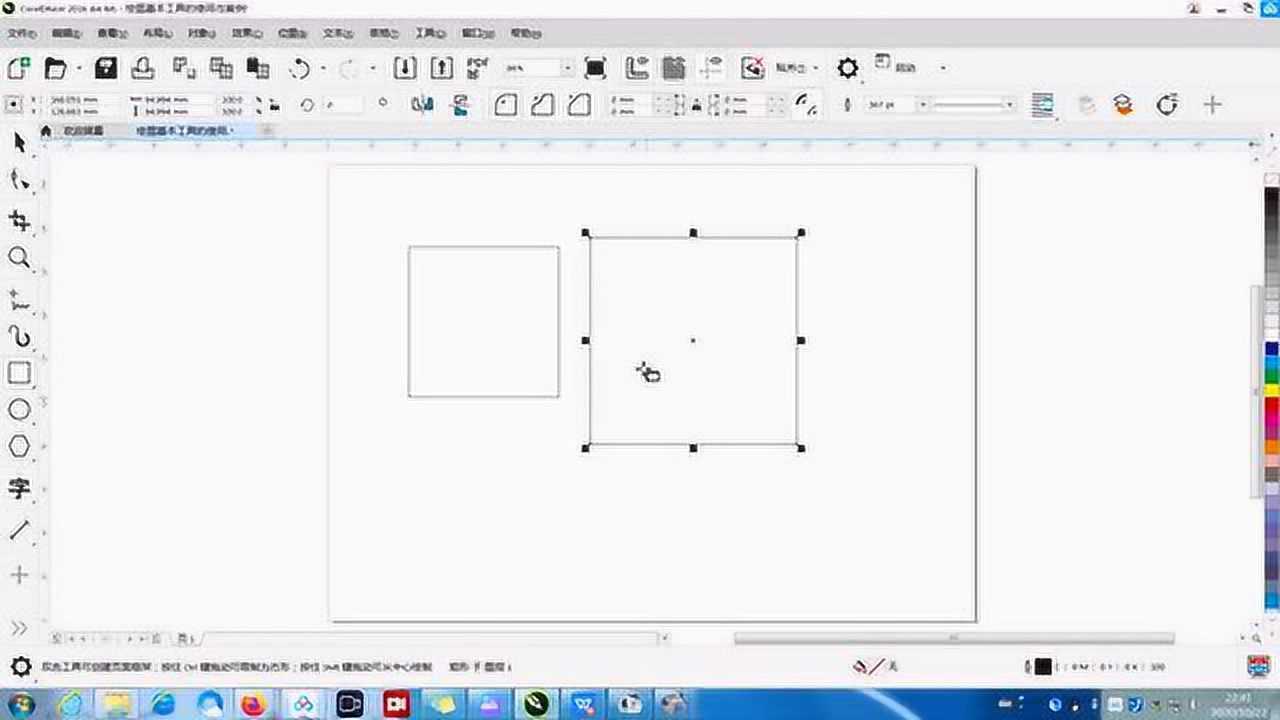1280x720 pixels.
Task: Open the last menu in the menu bar
Action: pos(526,33)
